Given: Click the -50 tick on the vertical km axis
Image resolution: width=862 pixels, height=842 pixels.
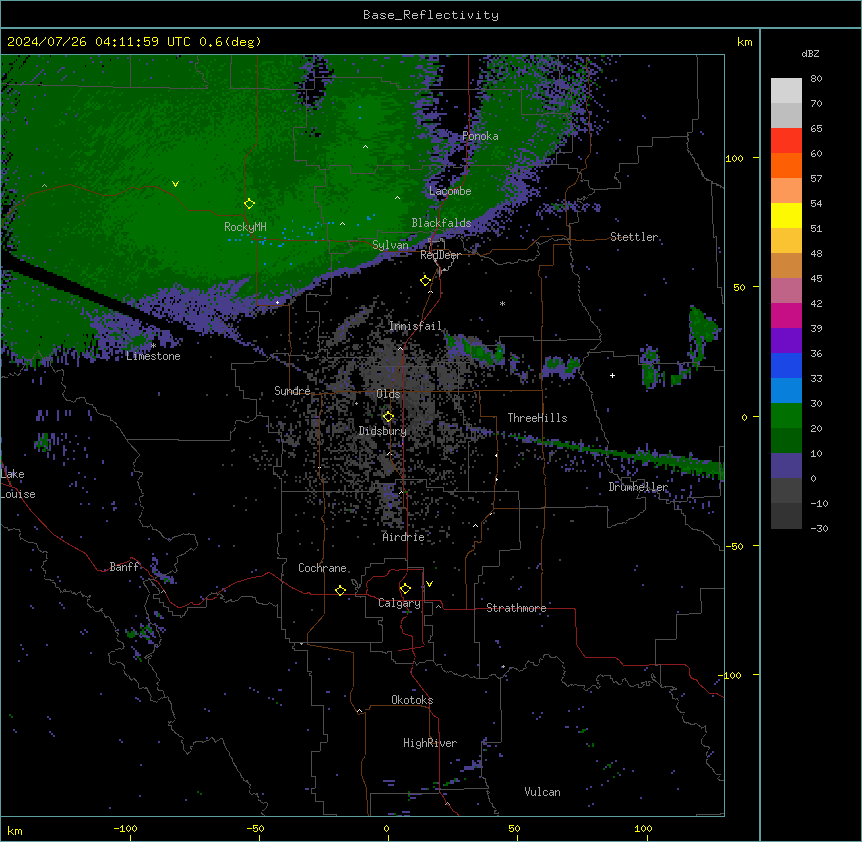Looking at the screenshot, I should 734,546.
